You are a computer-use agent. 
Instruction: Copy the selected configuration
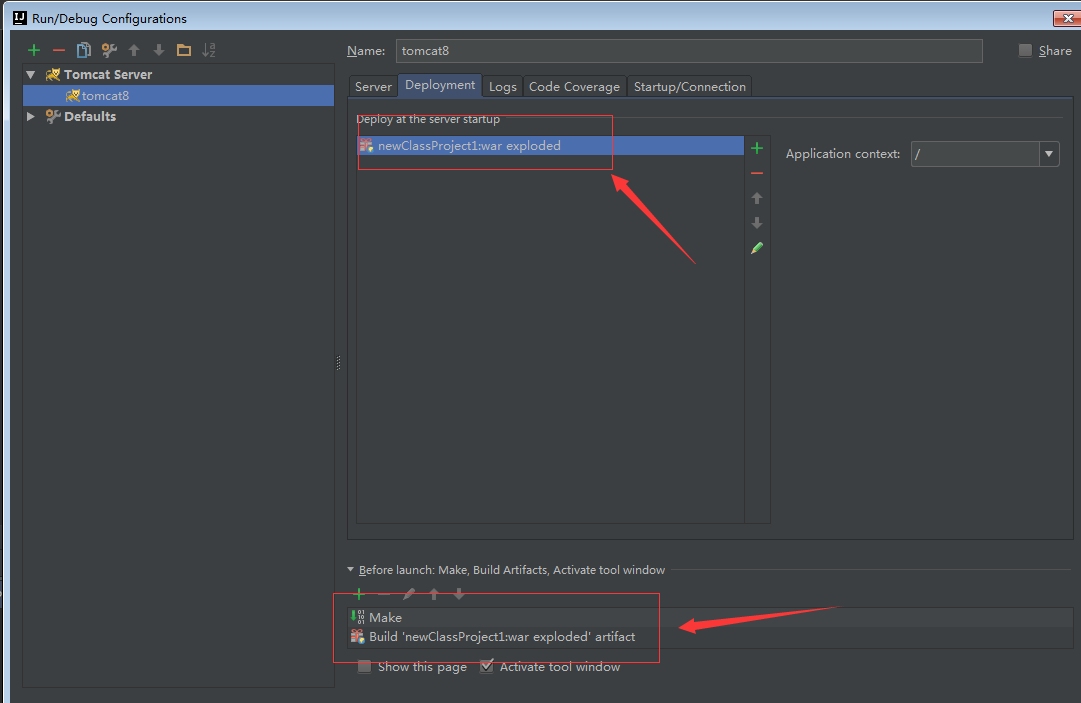(x=83, y=50)
